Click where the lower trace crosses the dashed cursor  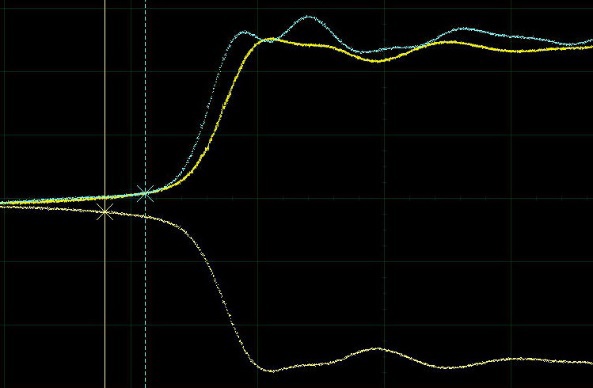coord(146,217)
